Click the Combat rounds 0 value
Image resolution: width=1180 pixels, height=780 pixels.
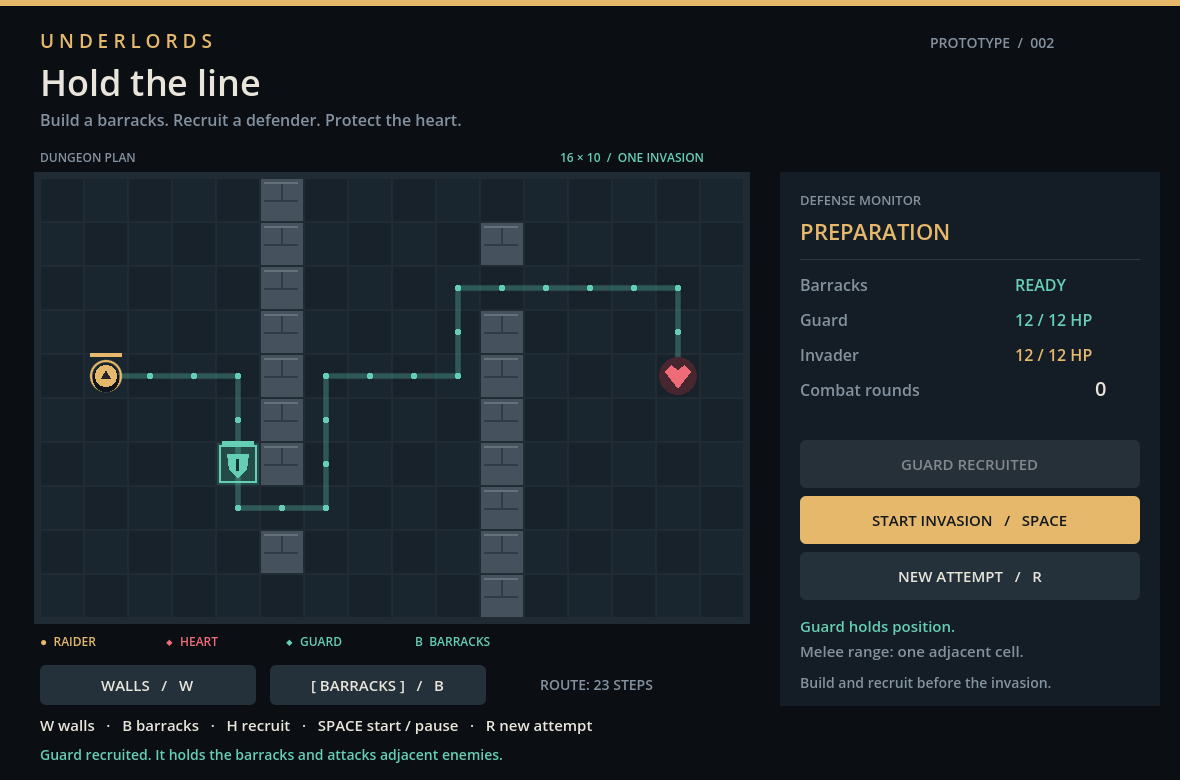tap(1100, 389)
